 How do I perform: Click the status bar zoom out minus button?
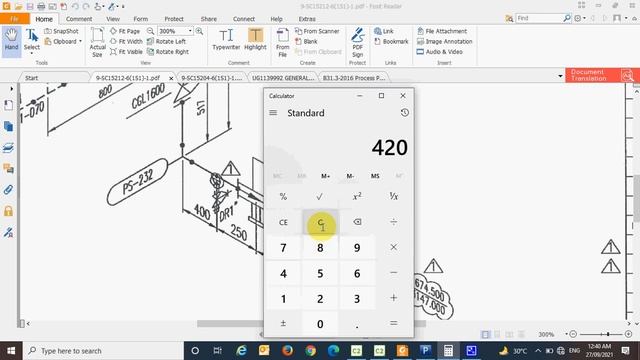[573, 334]
